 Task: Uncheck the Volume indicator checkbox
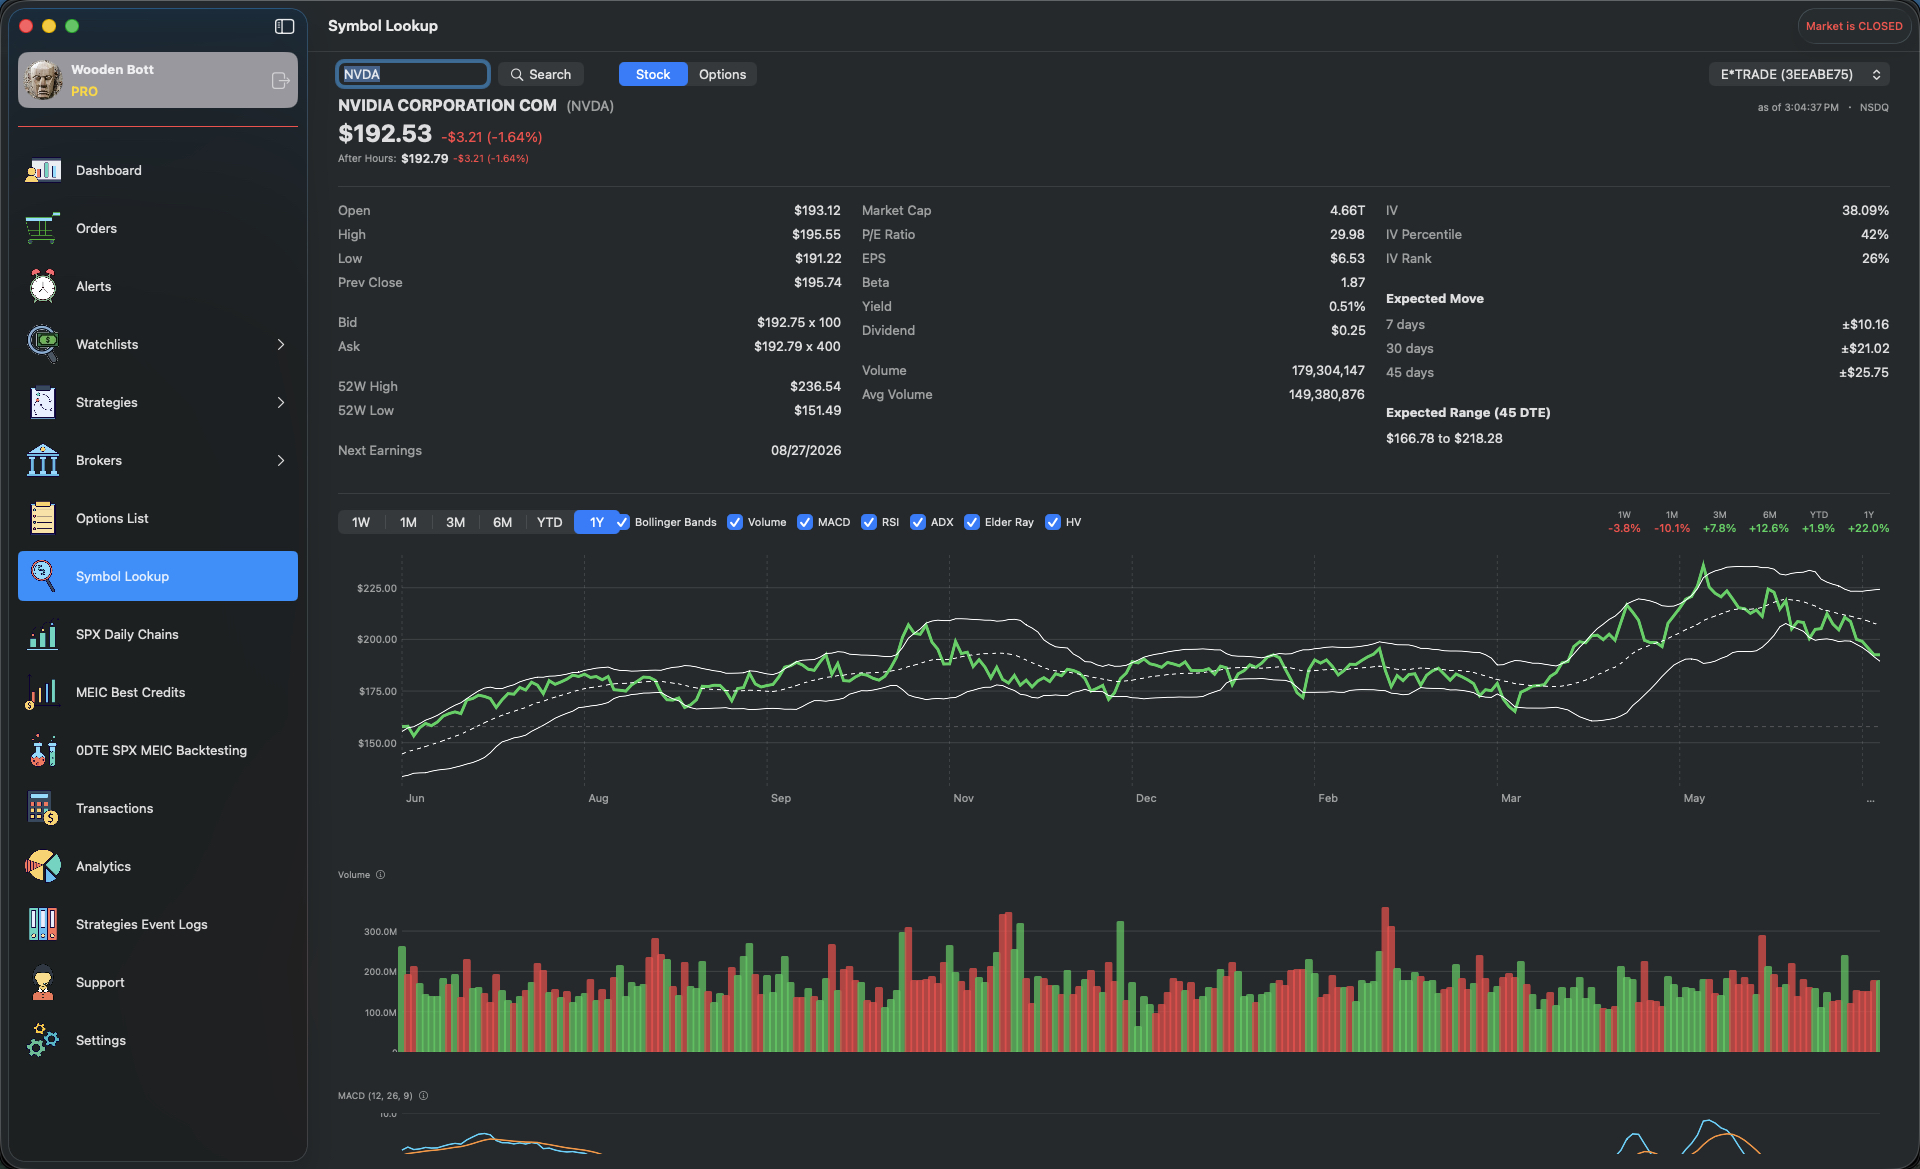click(735, 522)
